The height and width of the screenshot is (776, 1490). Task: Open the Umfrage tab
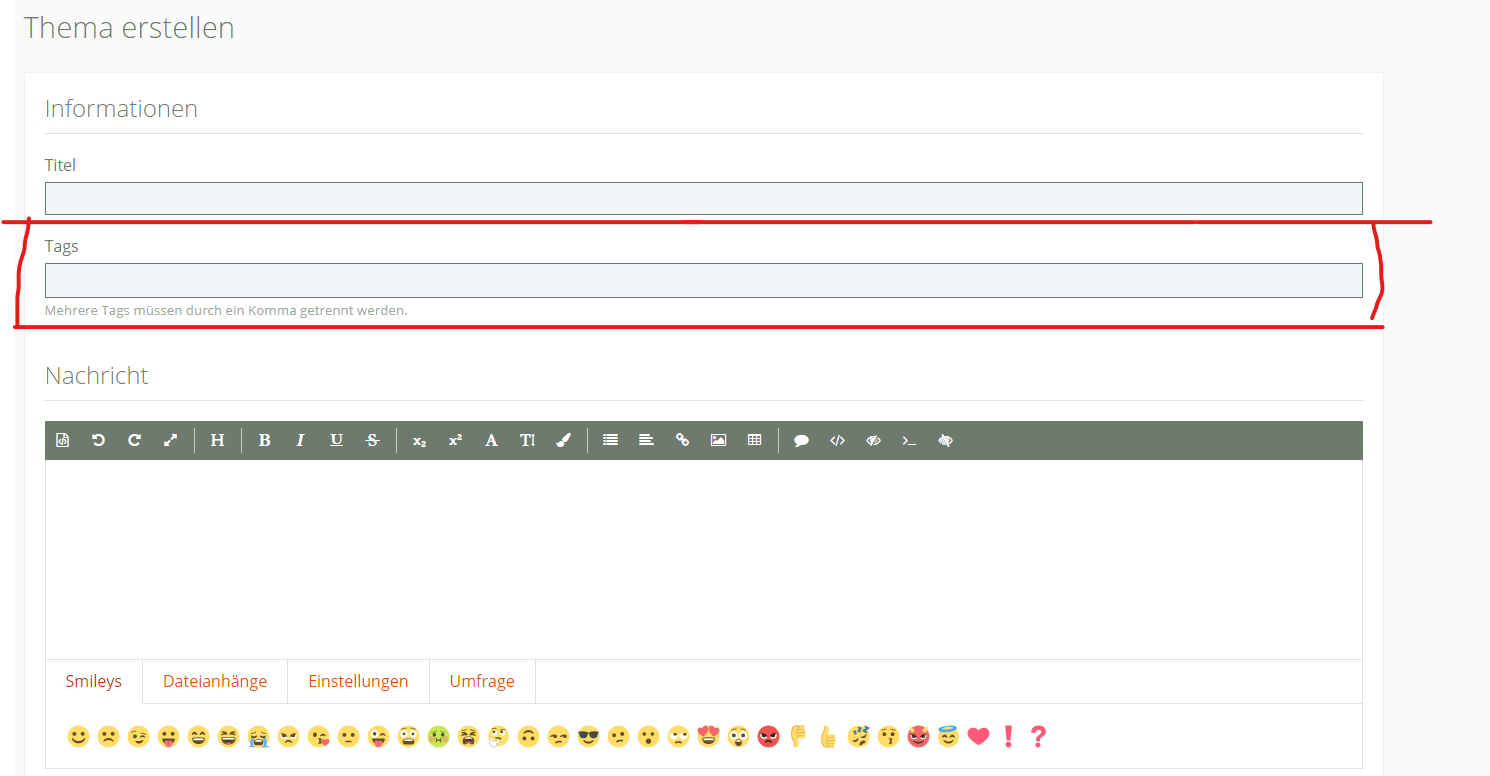(482, 681)
